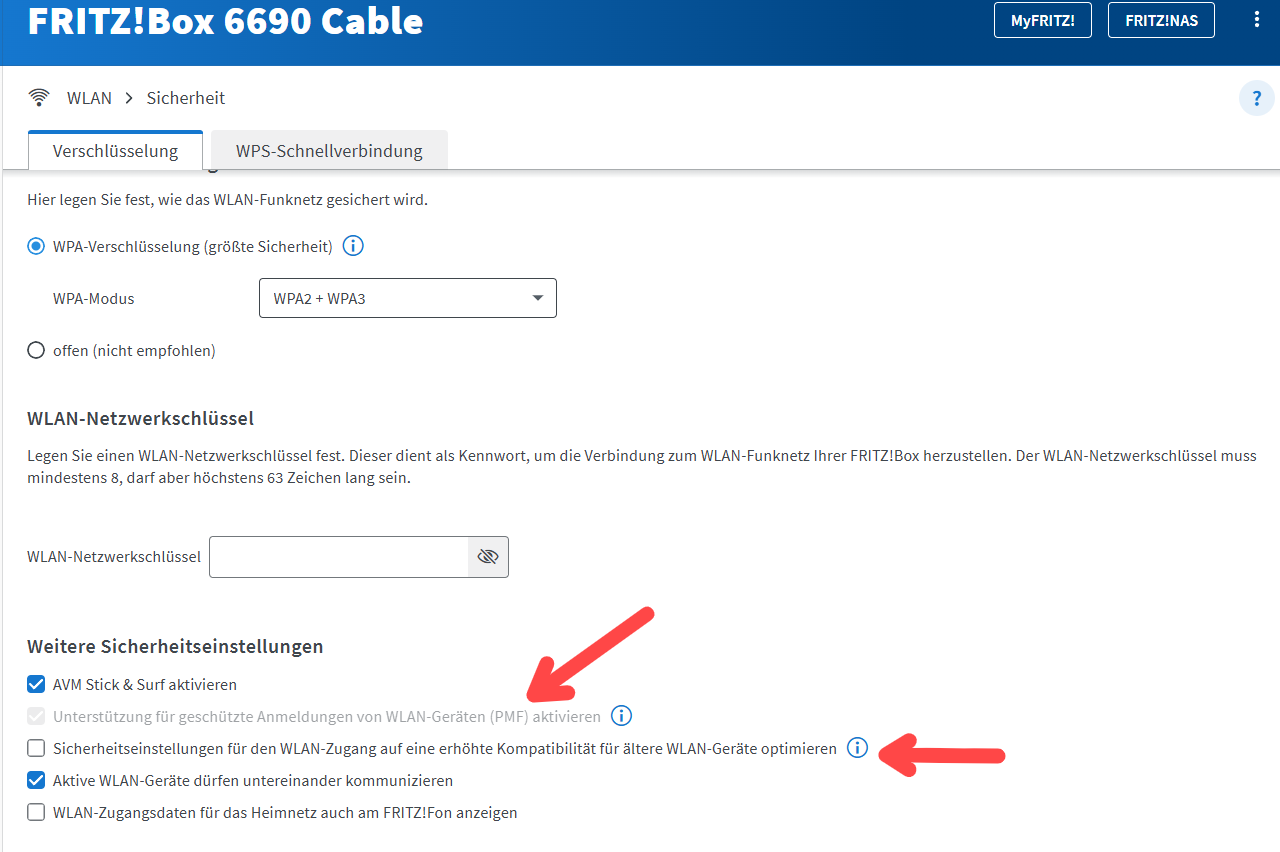The width and height of the screenshot is (1280, 852).
Task: Enable WLAN-Zugangsdaten am FRITZ!Fon anzeigen
Action: click(x=36, y=812)
